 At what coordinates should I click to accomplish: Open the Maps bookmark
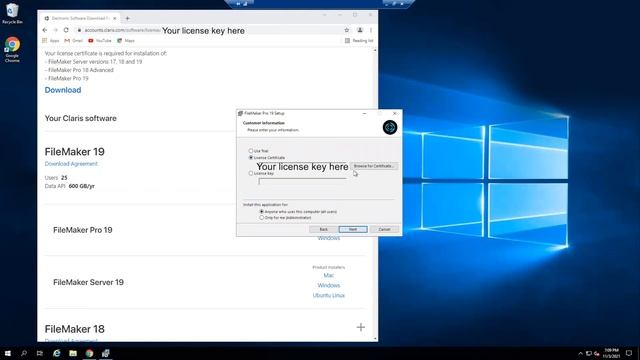[x=126, y=41]
